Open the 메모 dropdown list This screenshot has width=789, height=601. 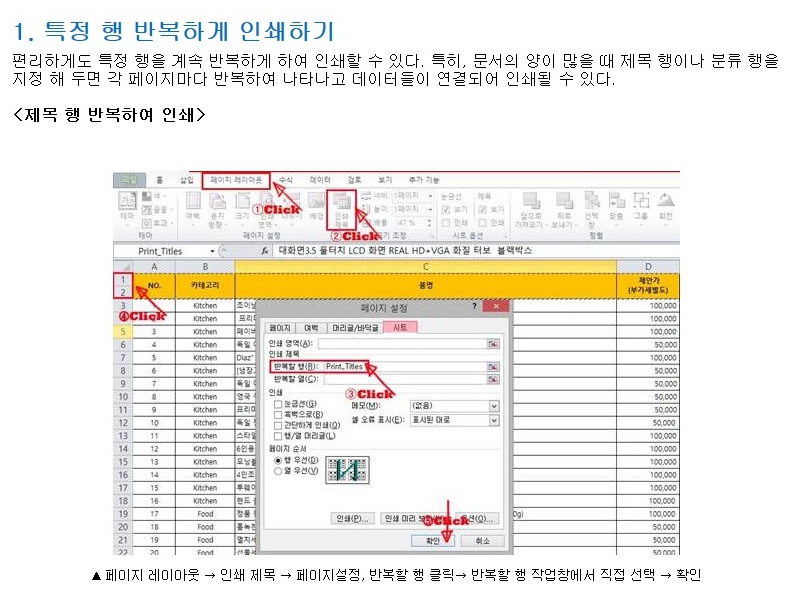point(493,406)
